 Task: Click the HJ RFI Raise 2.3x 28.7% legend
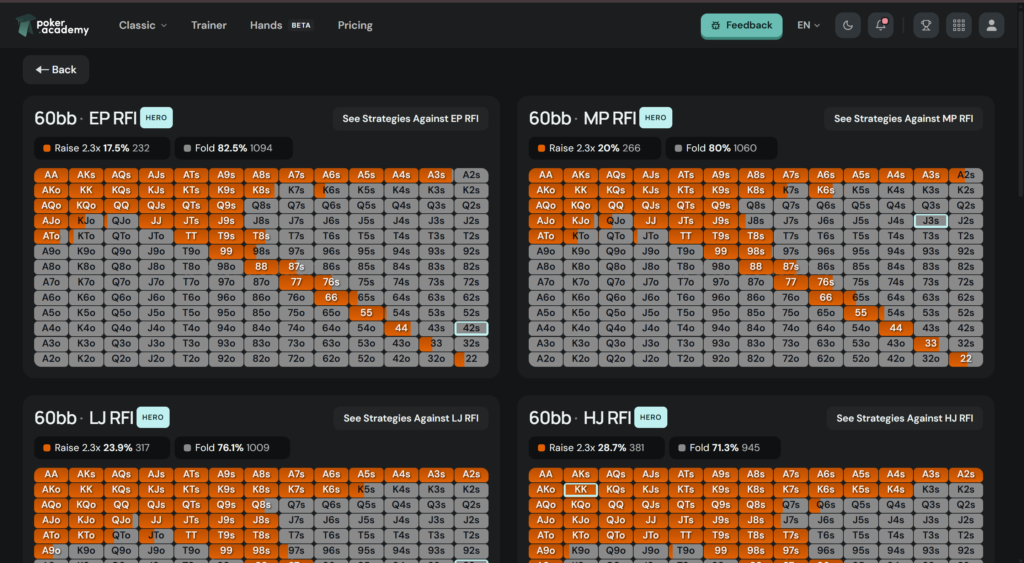coord(596,448)
